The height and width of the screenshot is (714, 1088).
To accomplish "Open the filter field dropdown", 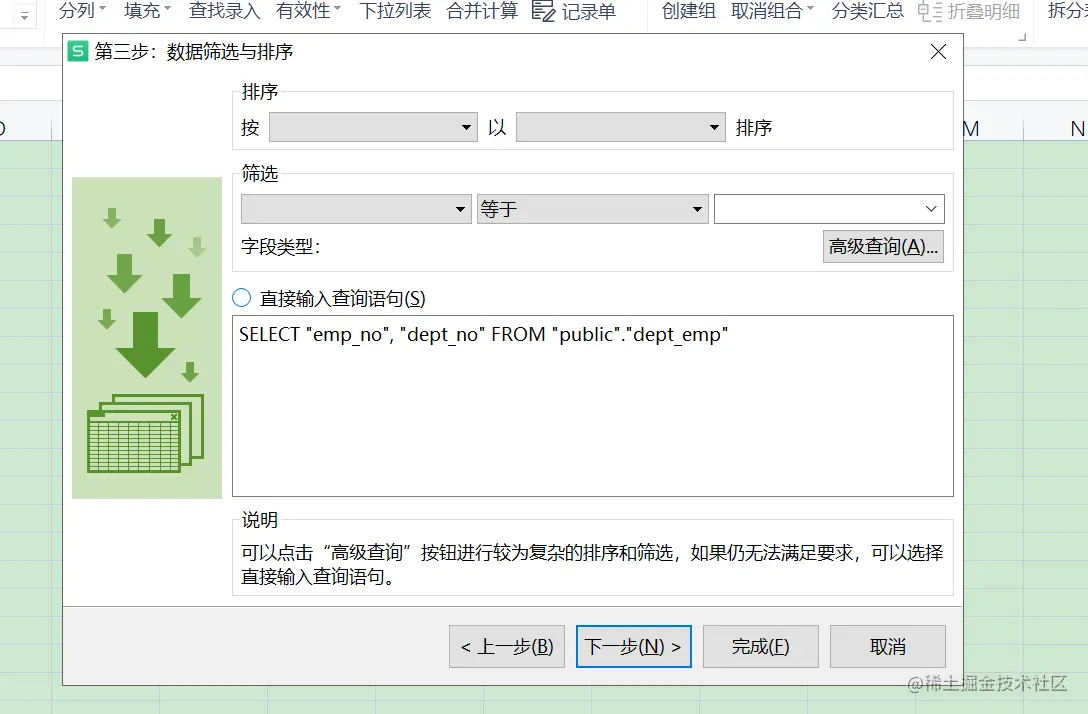I will 356,209.
